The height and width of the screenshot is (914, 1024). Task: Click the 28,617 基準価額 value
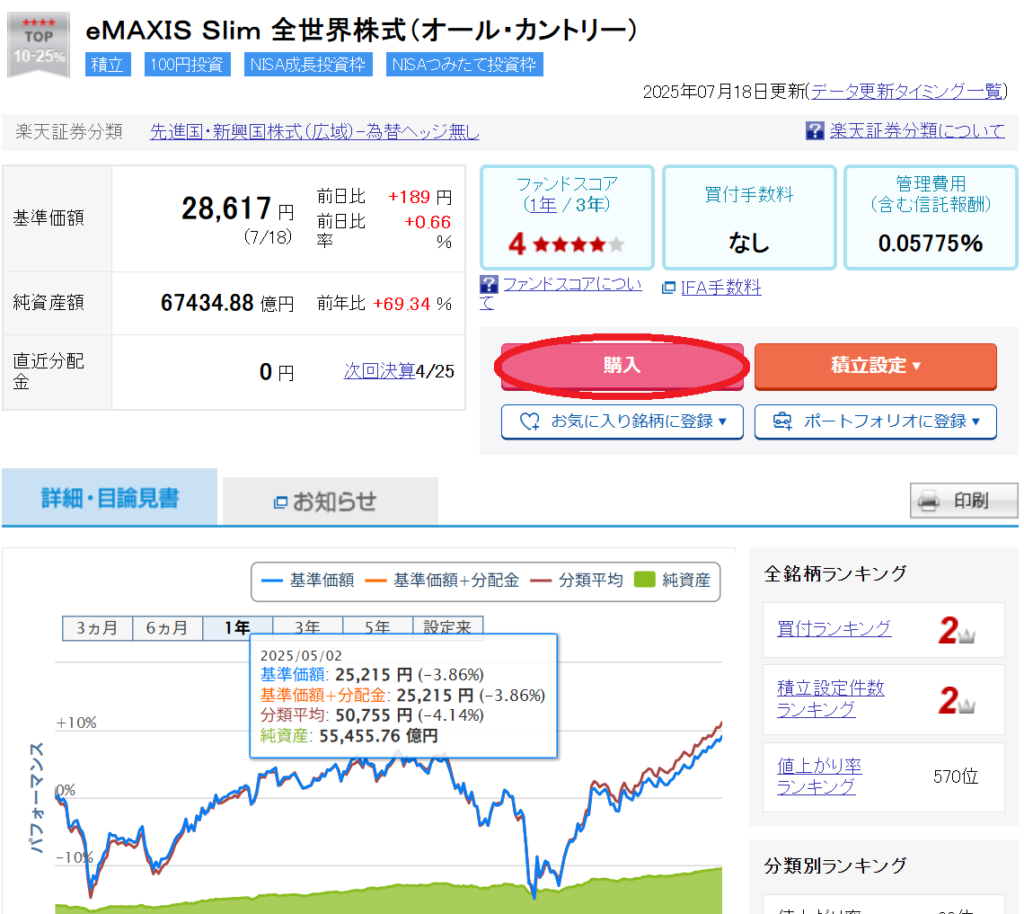coord(226,209)
